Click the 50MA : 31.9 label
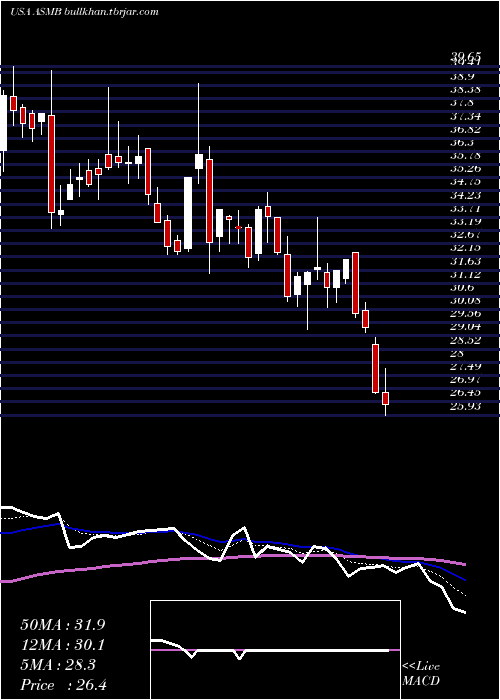The image size is (500, 700). point(62,625)
